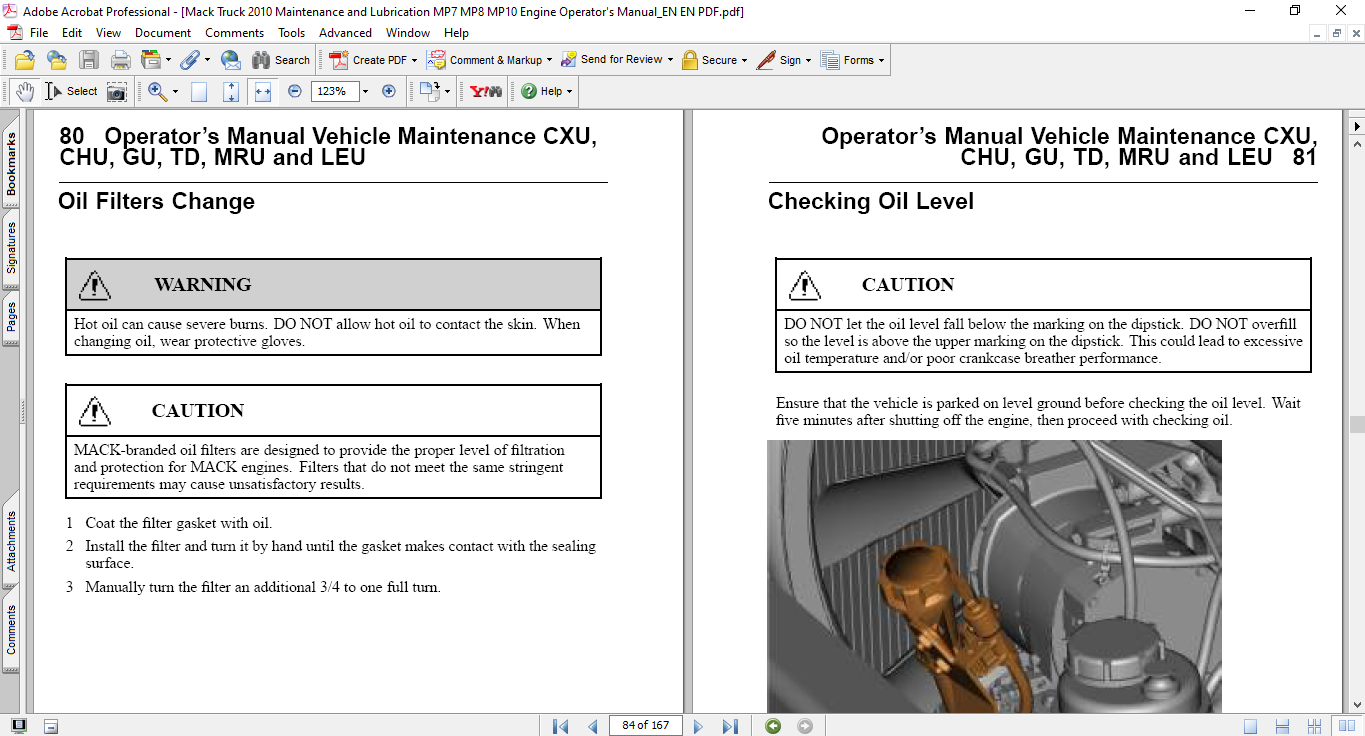Click the Fit Width icon

(263, 91)
